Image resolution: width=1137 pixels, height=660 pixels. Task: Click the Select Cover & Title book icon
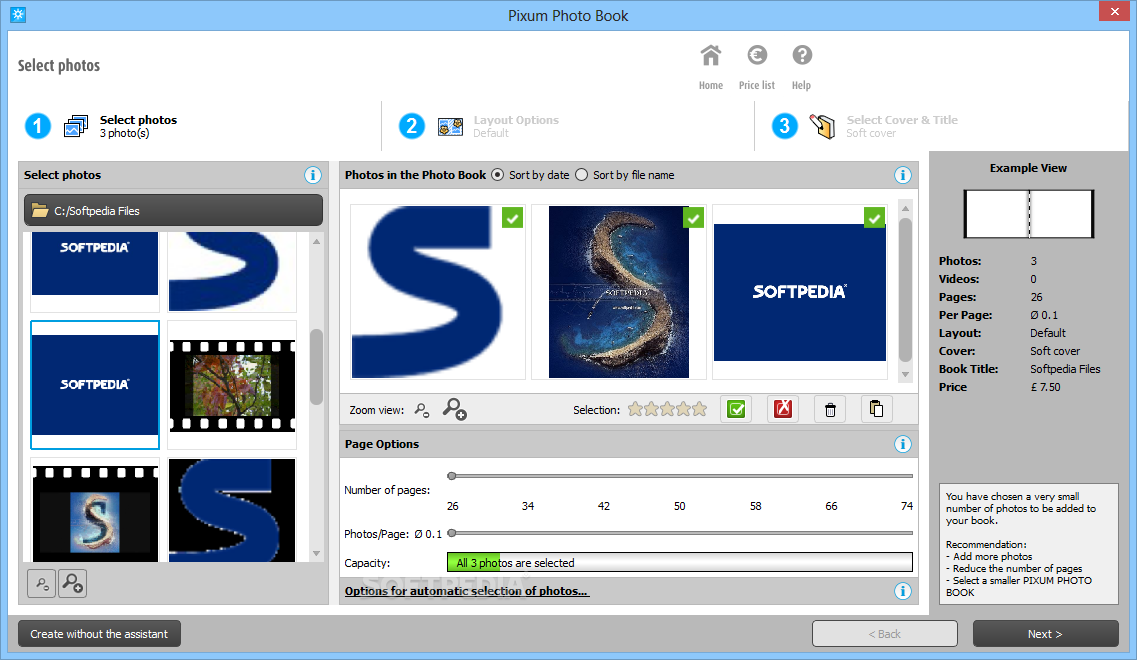pos(822,126)
